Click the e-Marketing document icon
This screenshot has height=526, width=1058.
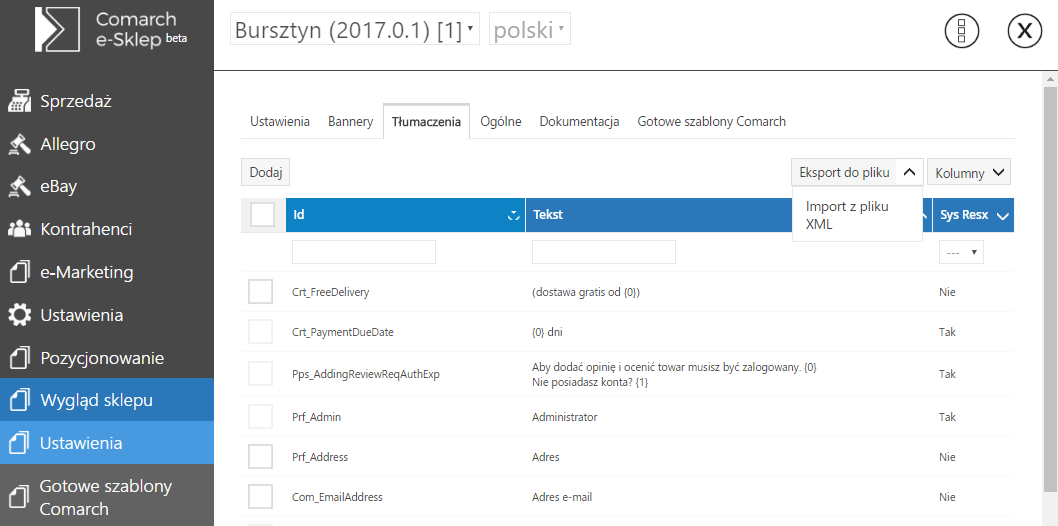[x=20, y=272]
